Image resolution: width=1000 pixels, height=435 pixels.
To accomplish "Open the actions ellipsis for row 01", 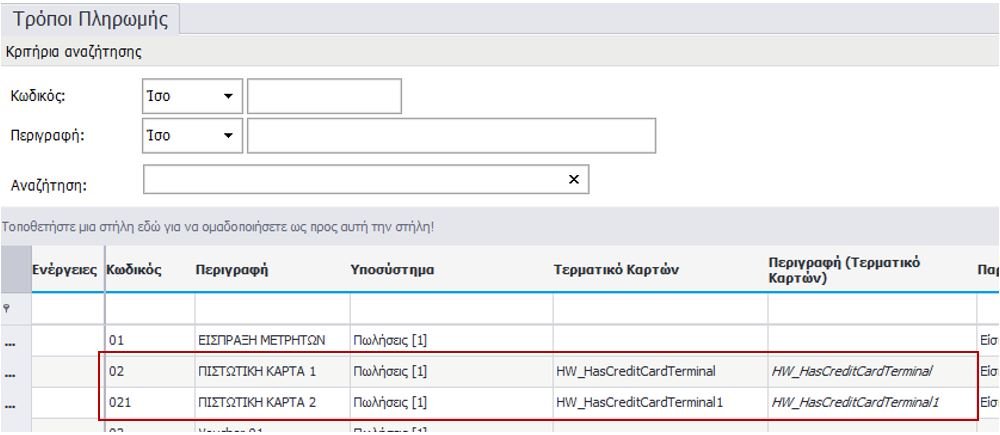I will [x=10, y=341].
